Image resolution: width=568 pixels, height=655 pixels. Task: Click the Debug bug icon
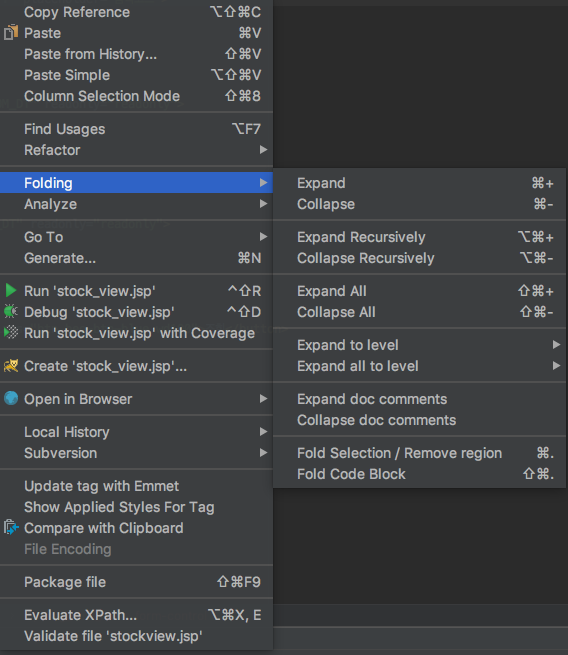tap(11, 312)
